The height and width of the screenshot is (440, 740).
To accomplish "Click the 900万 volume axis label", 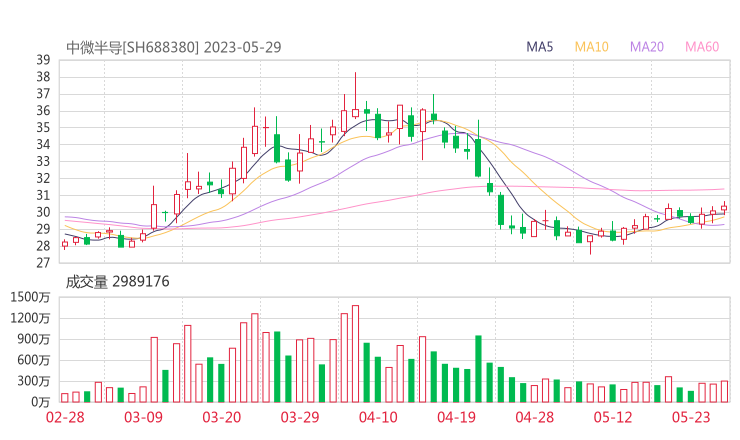I will tap(33, 339).
